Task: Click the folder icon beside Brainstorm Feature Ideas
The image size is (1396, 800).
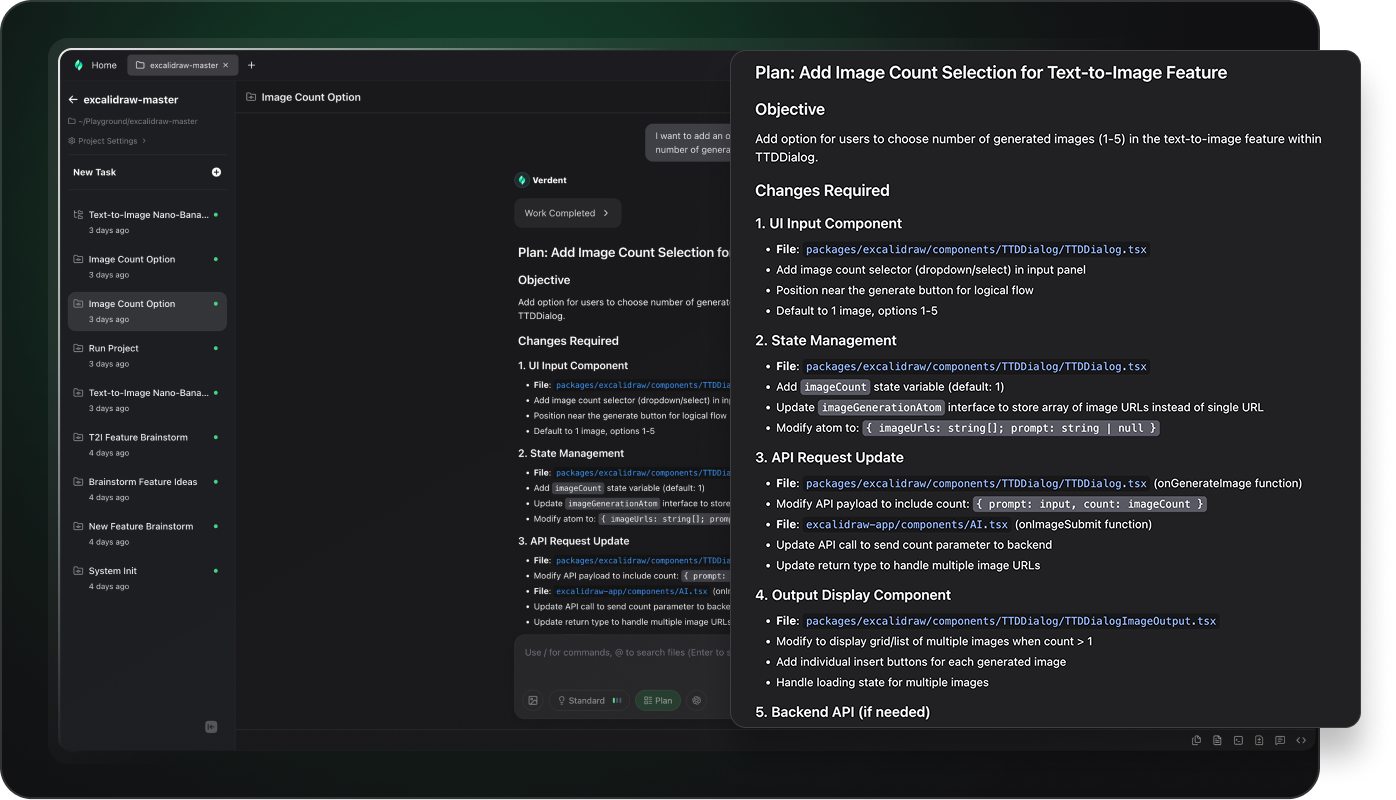Action: tap(78, 482)
